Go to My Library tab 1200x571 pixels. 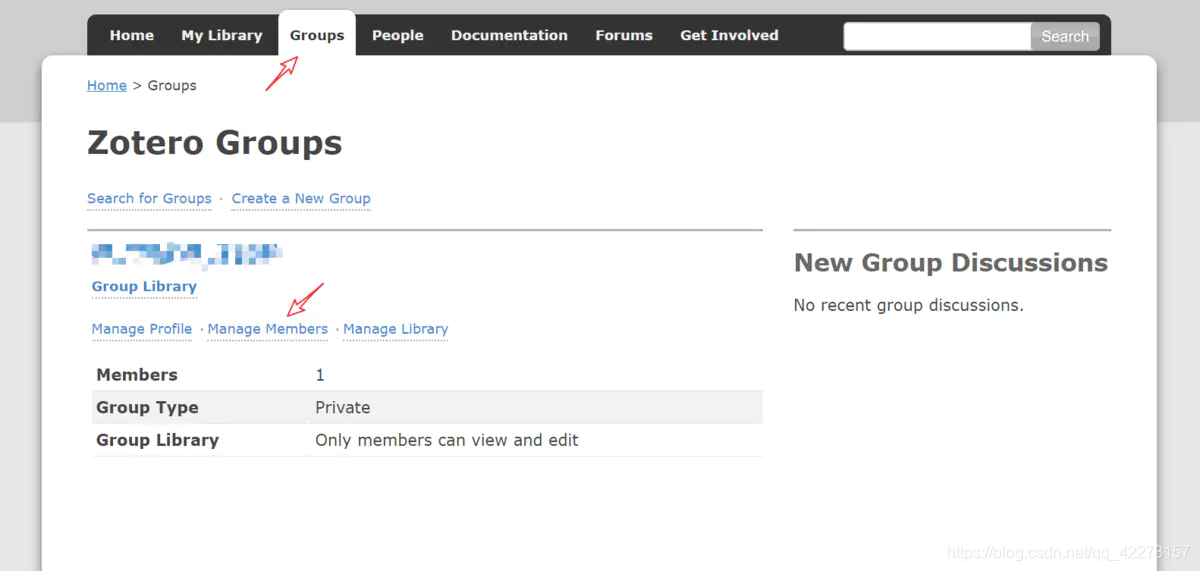coord(222,35)
